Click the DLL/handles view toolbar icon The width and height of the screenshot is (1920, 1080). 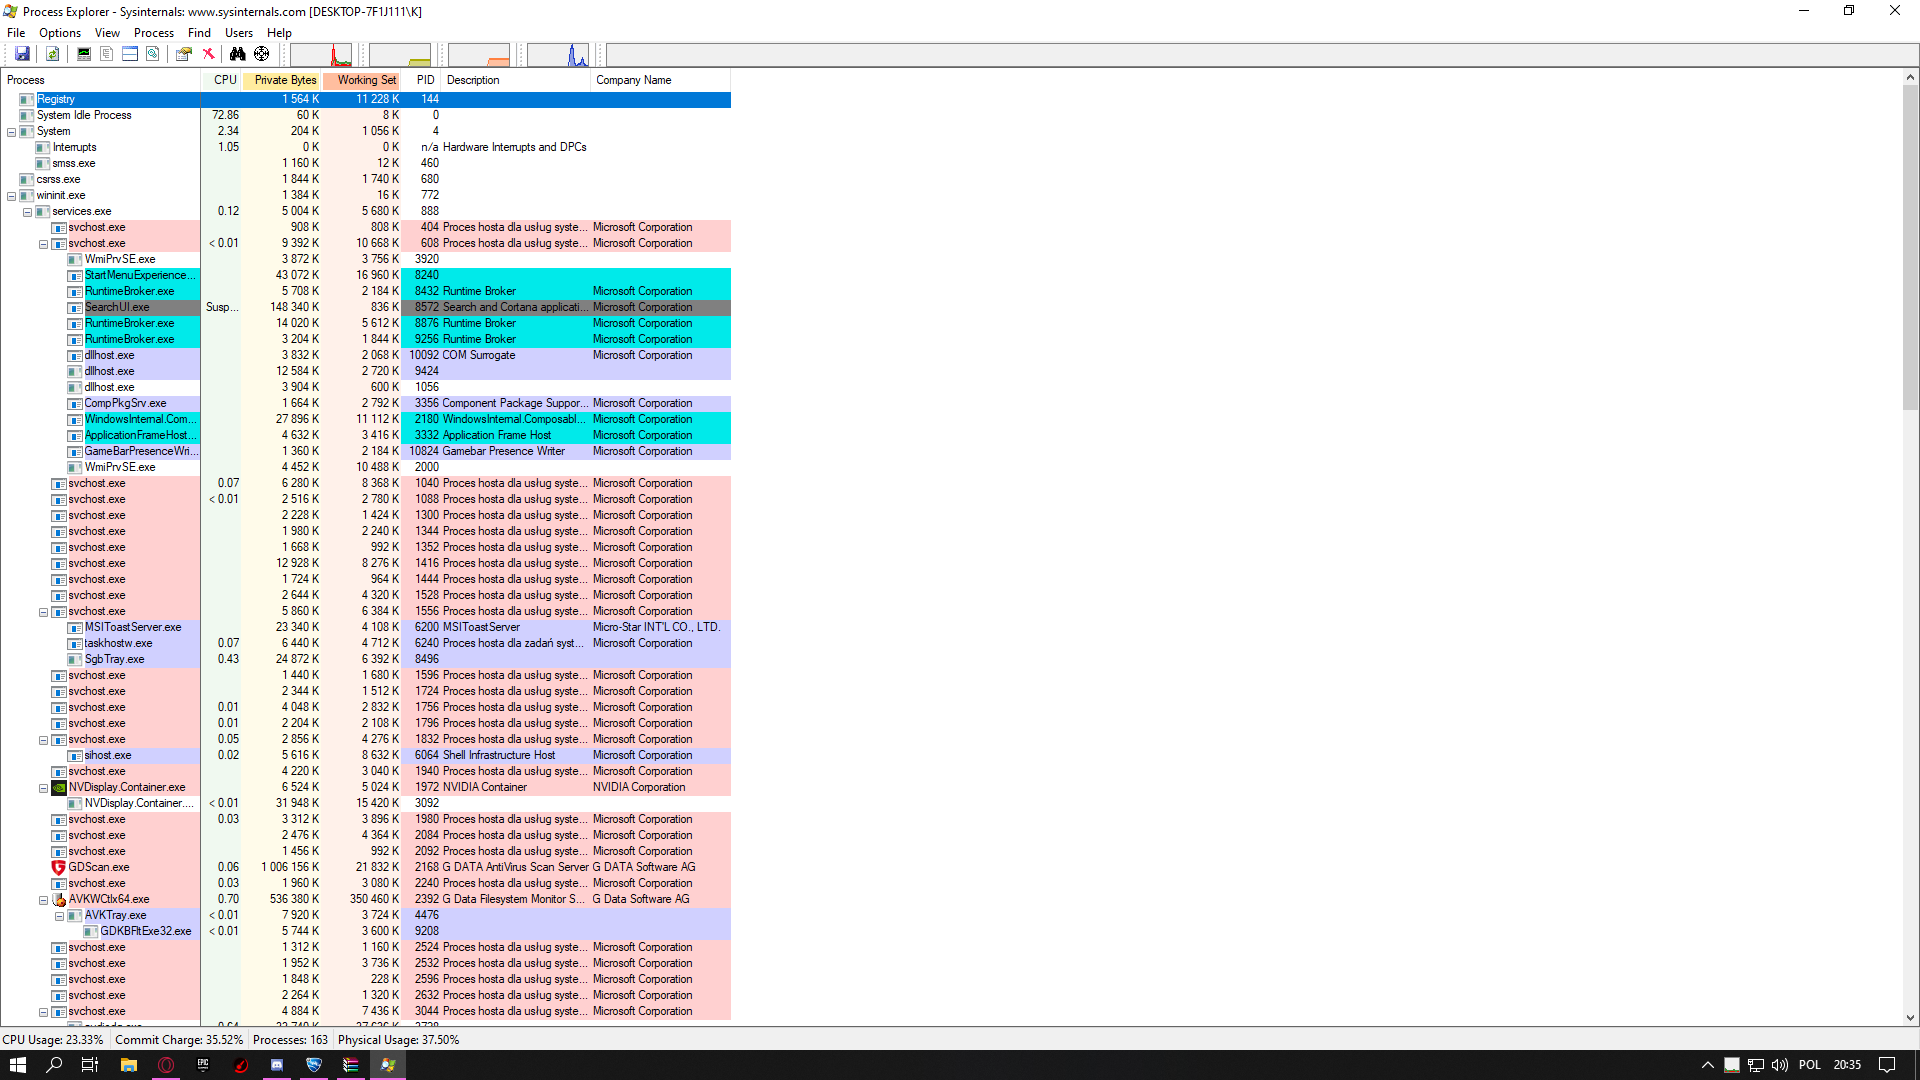click(x=153, y=54)
